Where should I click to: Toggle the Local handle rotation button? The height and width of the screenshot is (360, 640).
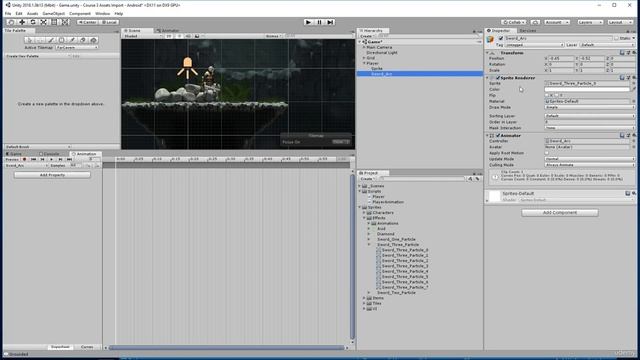(109, 22)
